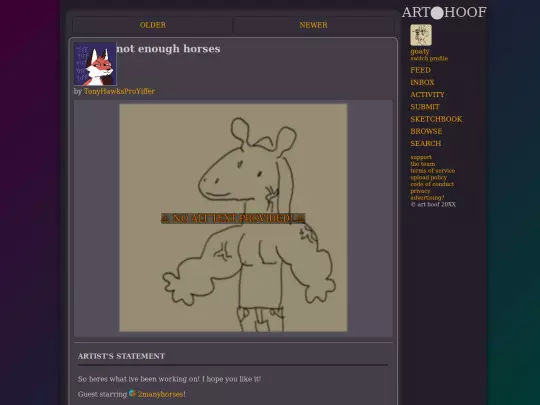
Task: Click the ARTIST'S STATEMENT heading
Action: [121, 356]
